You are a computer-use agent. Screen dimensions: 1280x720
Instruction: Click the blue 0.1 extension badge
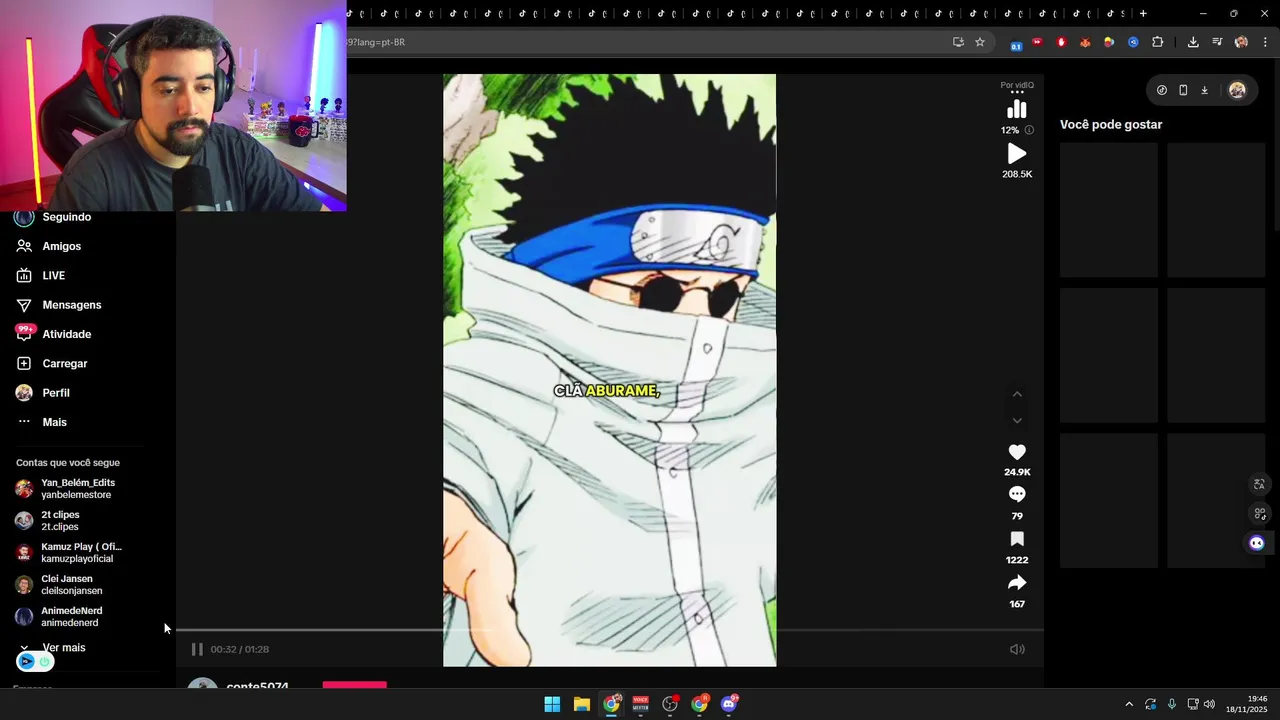tap(1016, 45)
